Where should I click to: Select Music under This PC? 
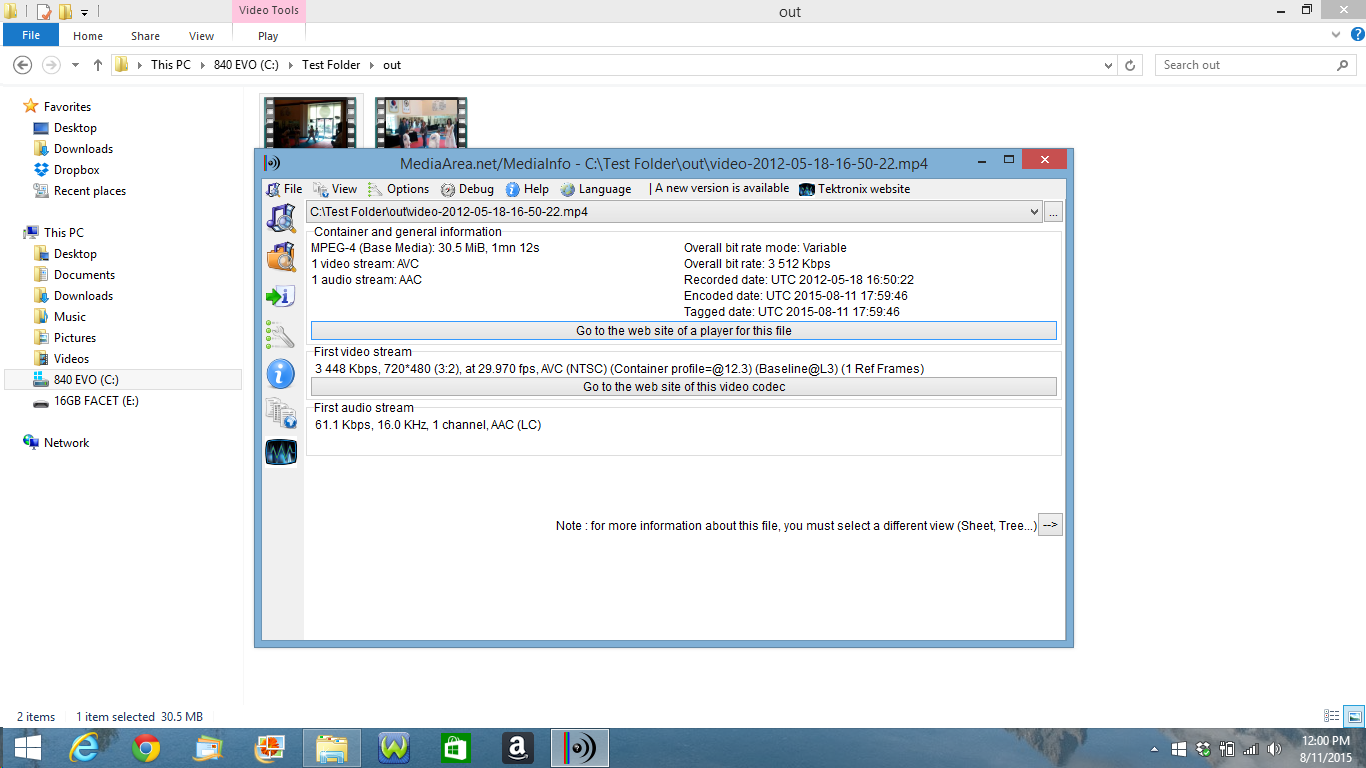[x=70, y=317]
